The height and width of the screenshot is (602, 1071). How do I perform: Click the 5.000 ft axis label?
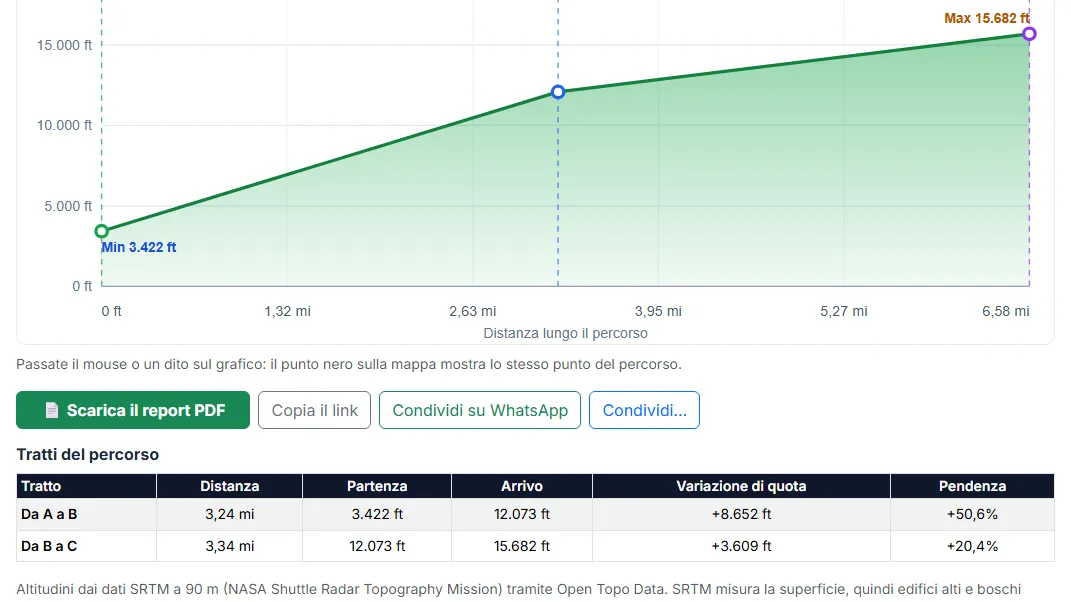coord(68,206)
